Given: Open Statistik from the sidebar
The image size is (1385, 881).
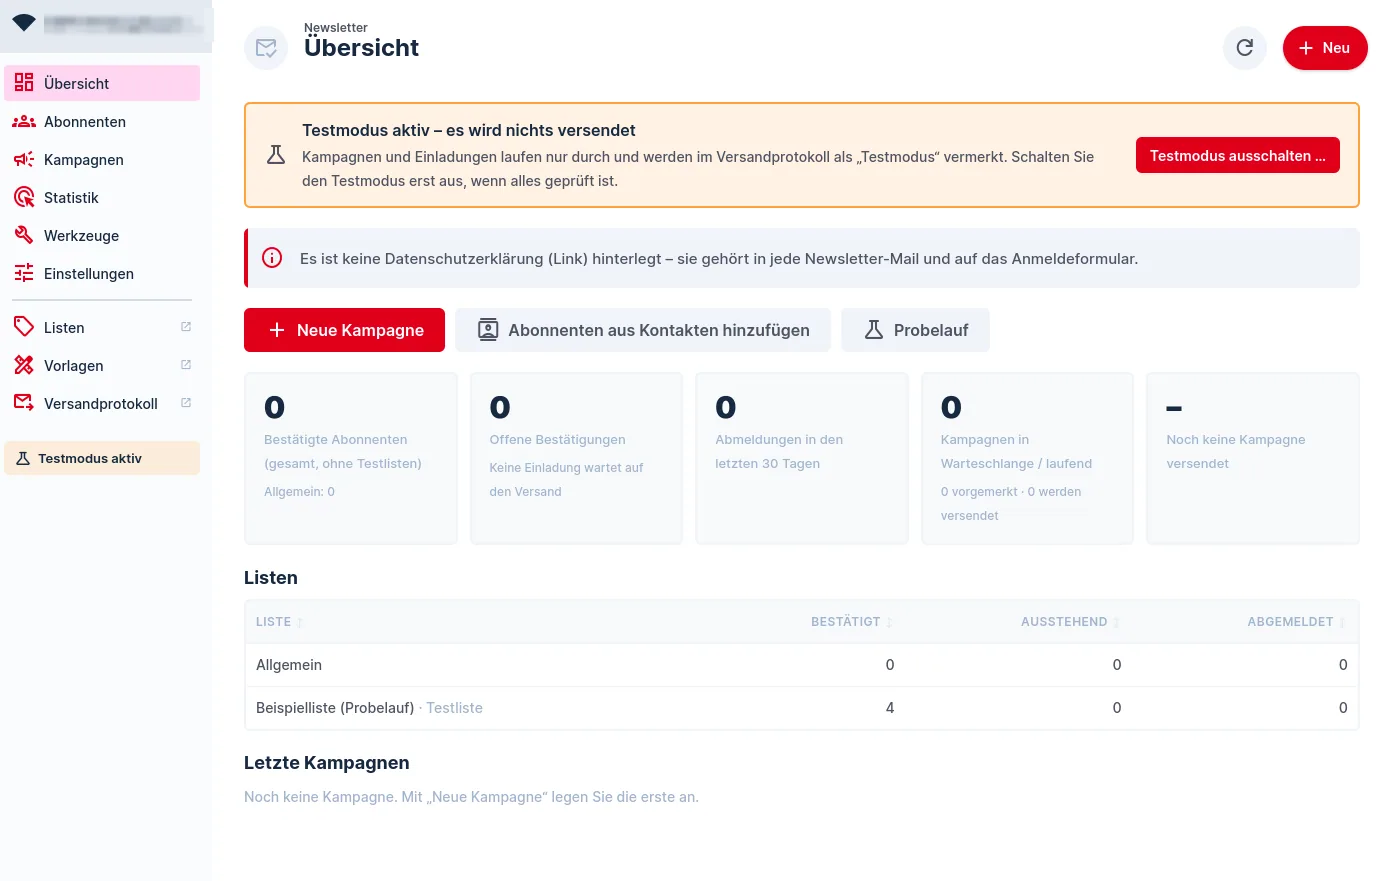Looking at the screenshot, I should 102,197.
